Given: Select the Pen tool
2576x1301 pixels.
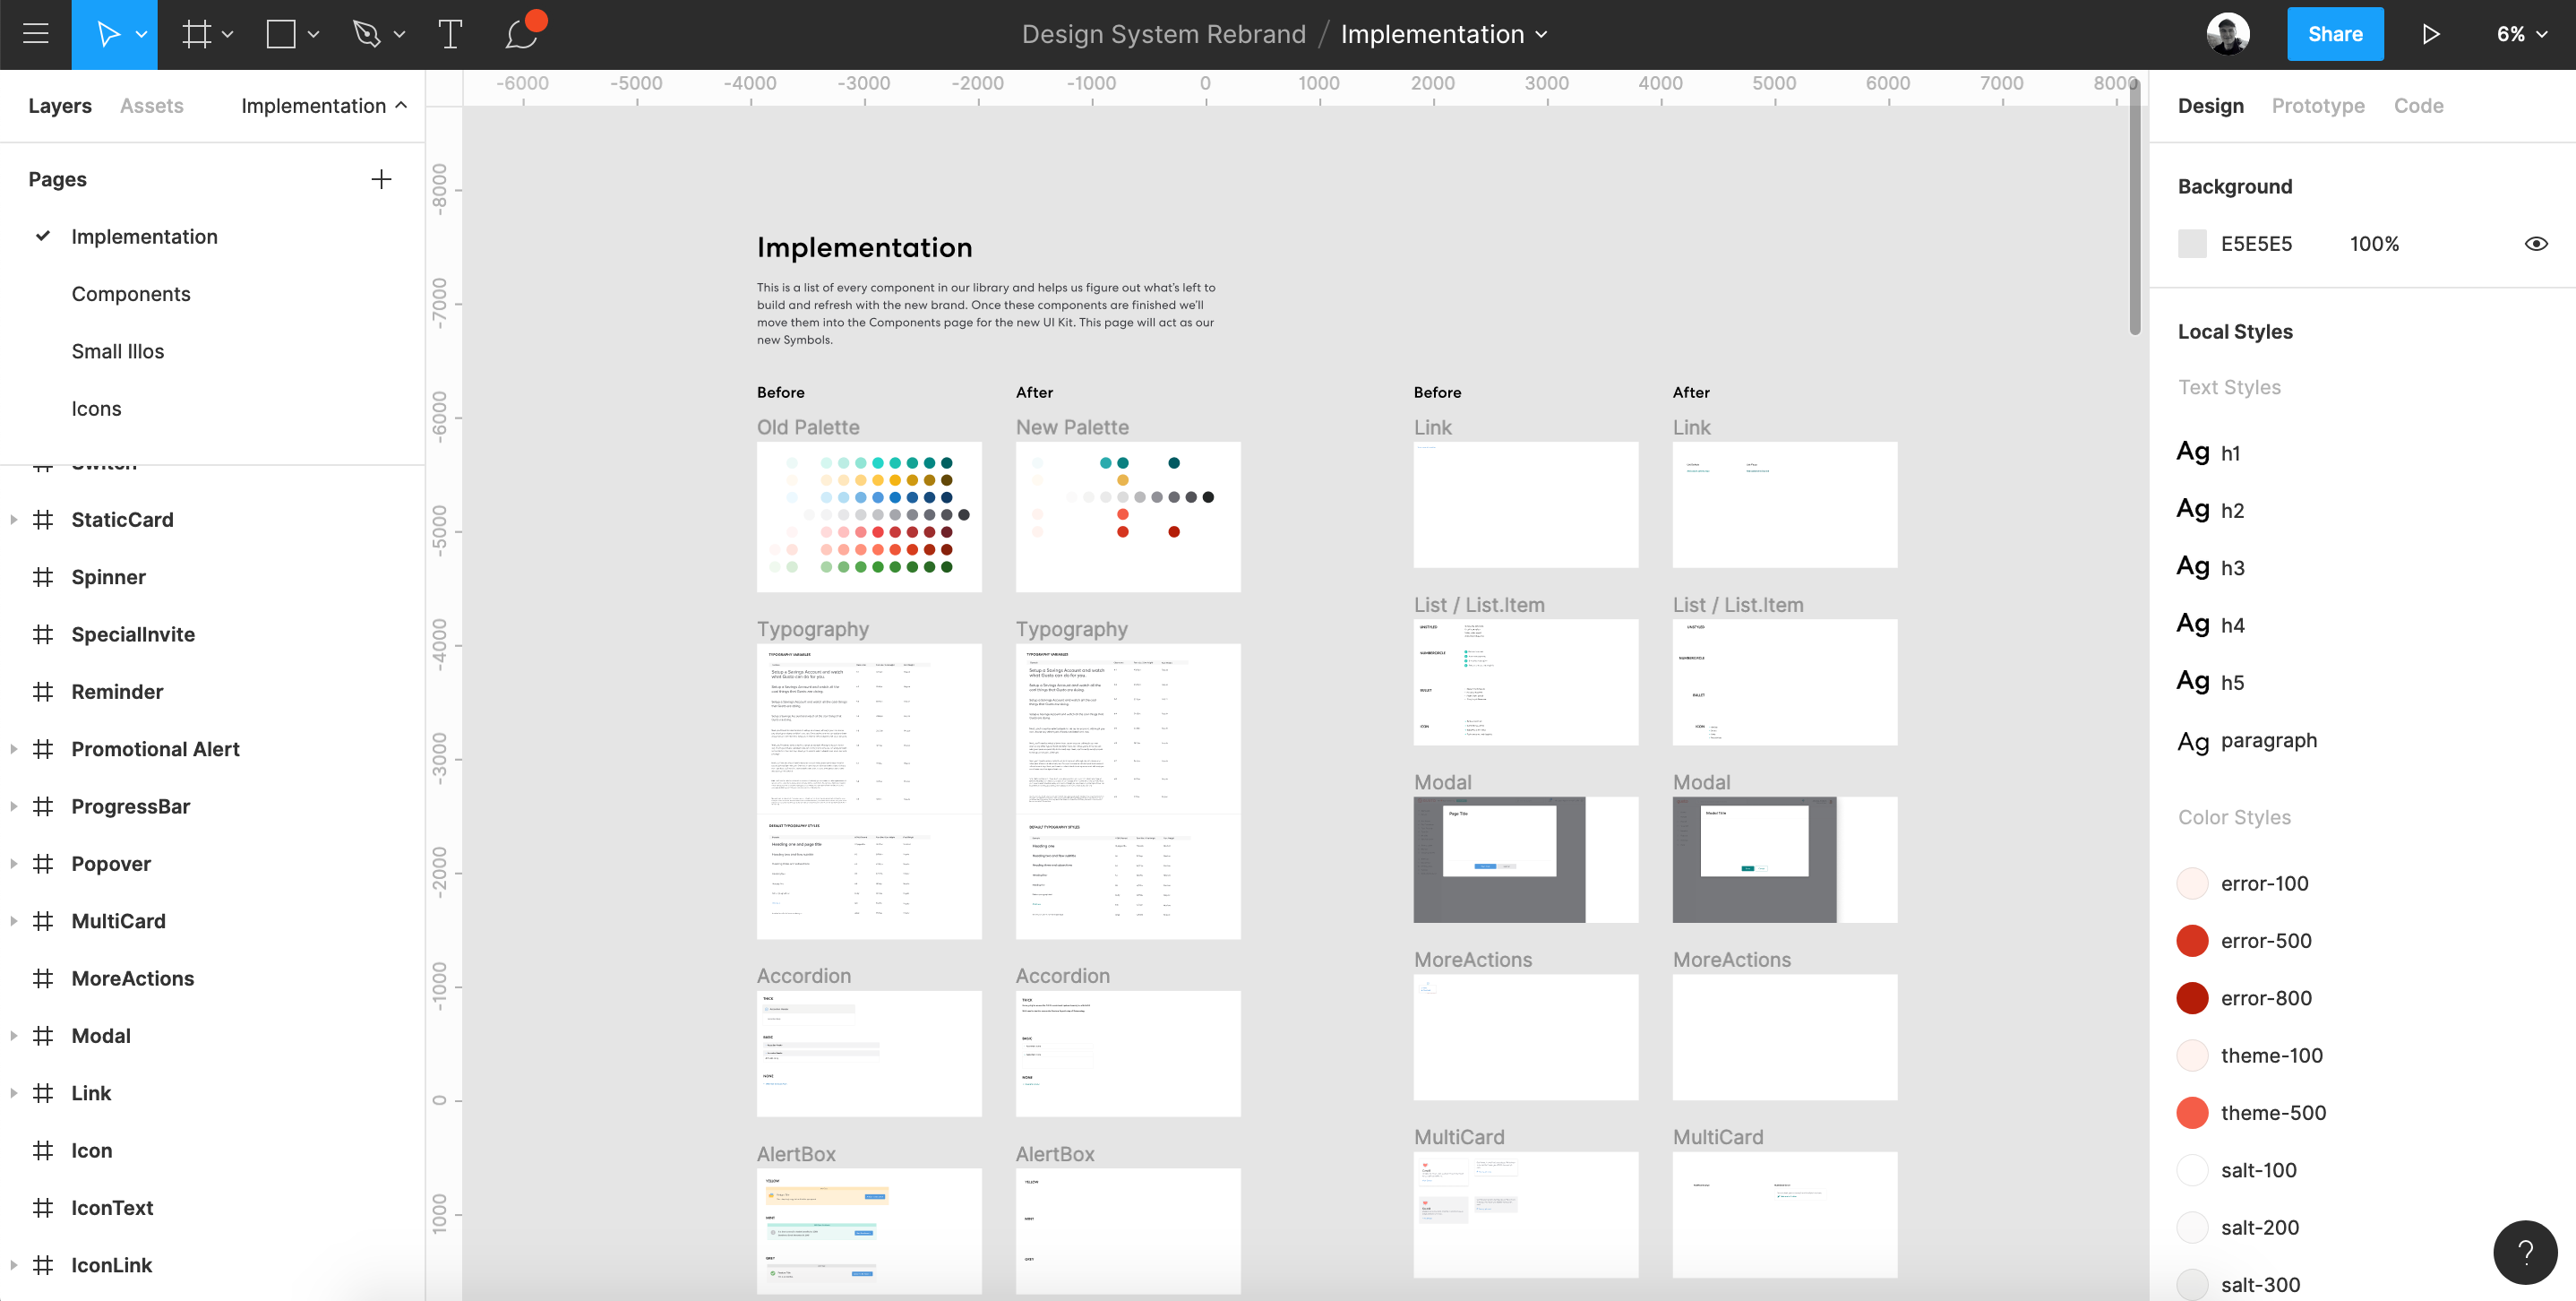Looking at the screenshot, I should coord(367,34).
